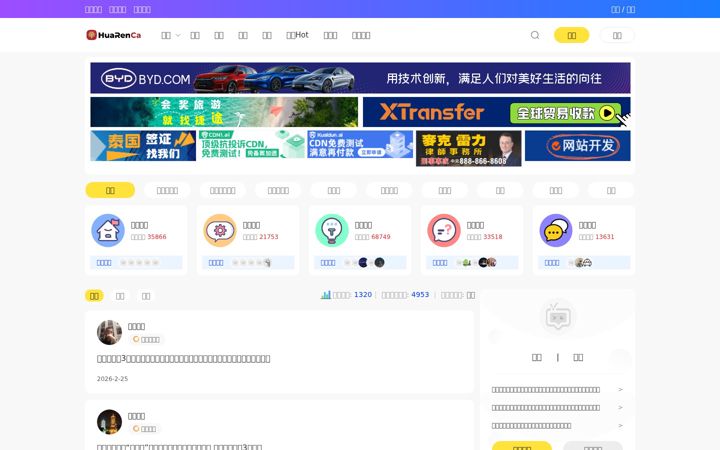720x450 pixels.
Task: Click the post count 13631
Action: [605, 237]
